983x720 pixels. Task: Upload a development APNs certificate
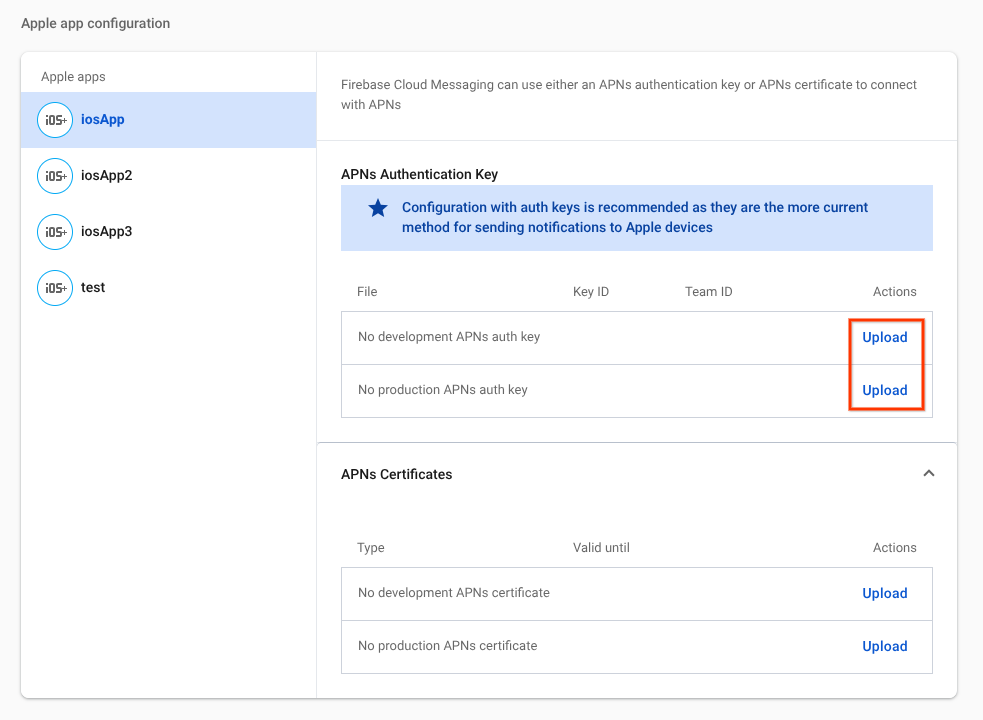[x=884, y=594]
